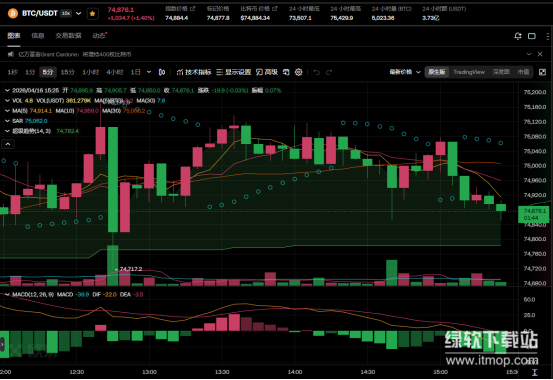Open 显示设置 display settings

233,72
